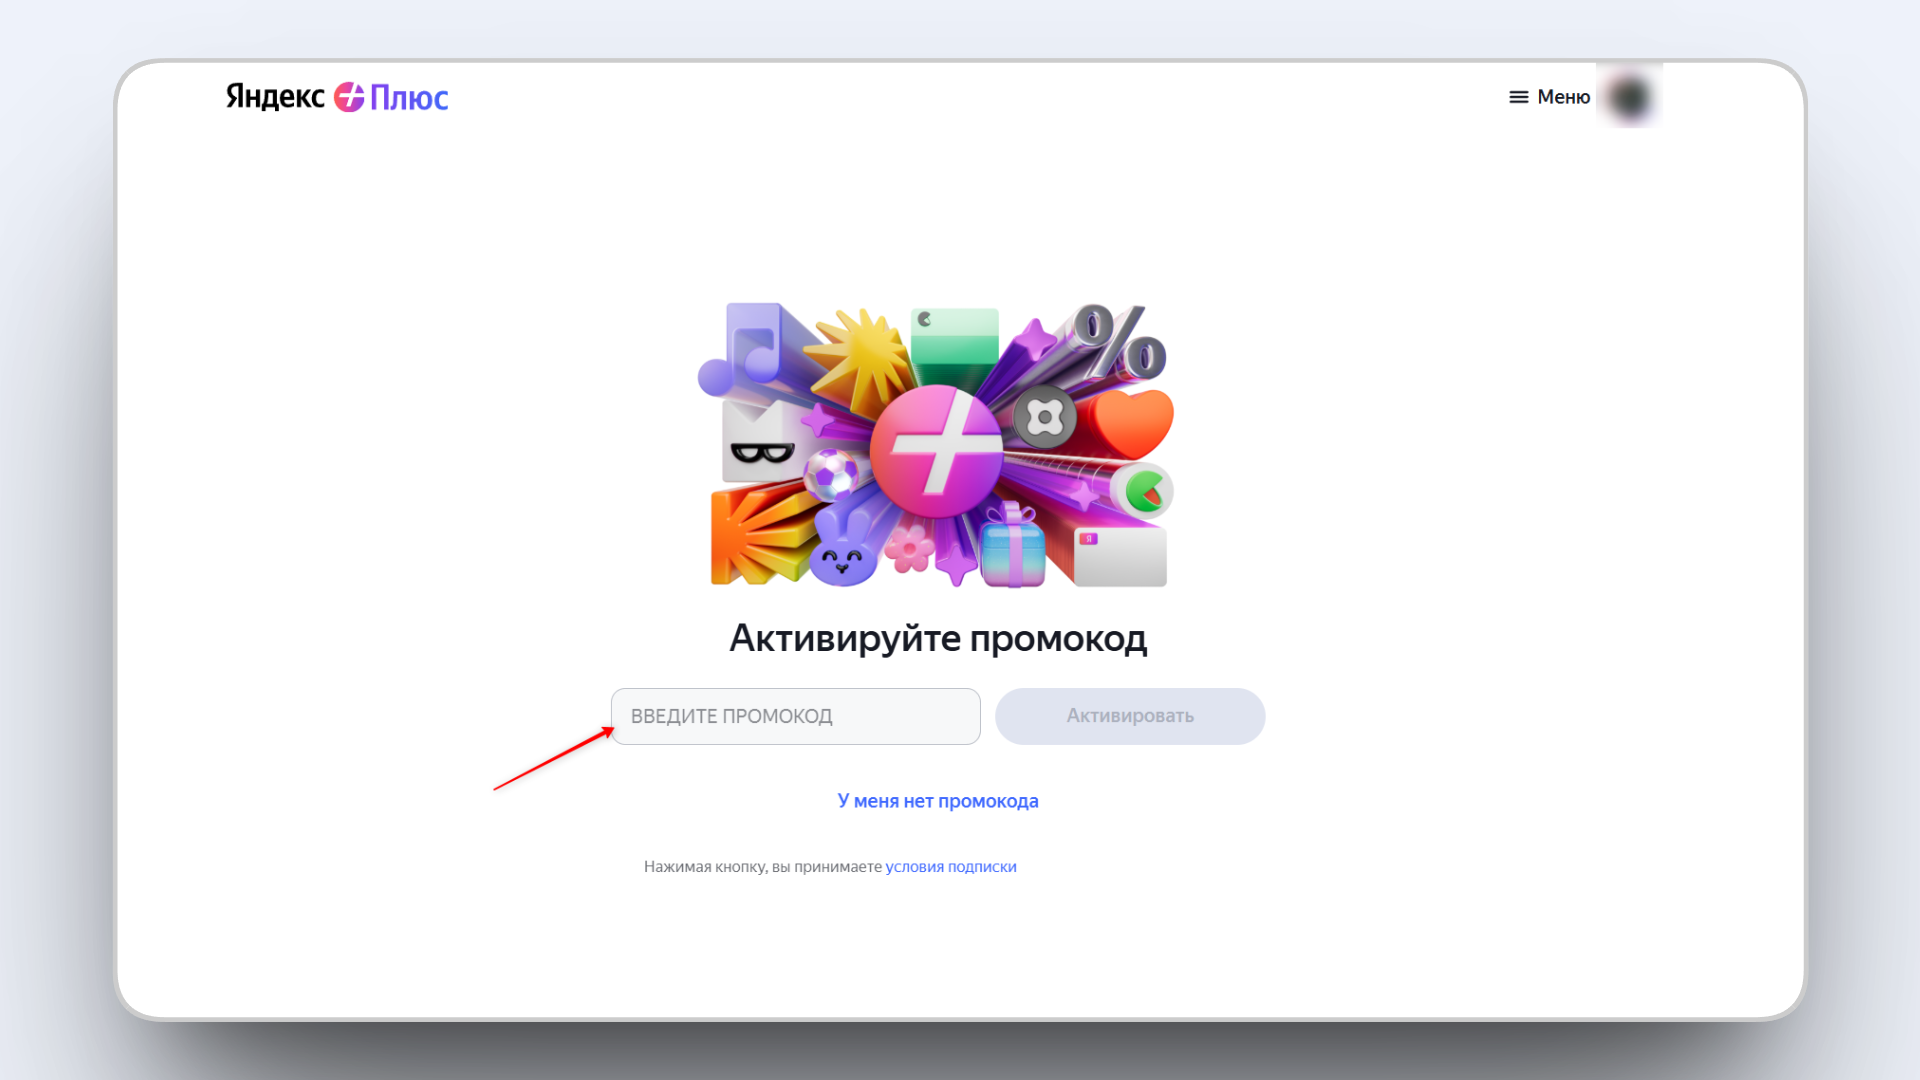1920x1080 pixels.
Task: Click the Yandex Plus logo icon
Action: tap(349, 97)
